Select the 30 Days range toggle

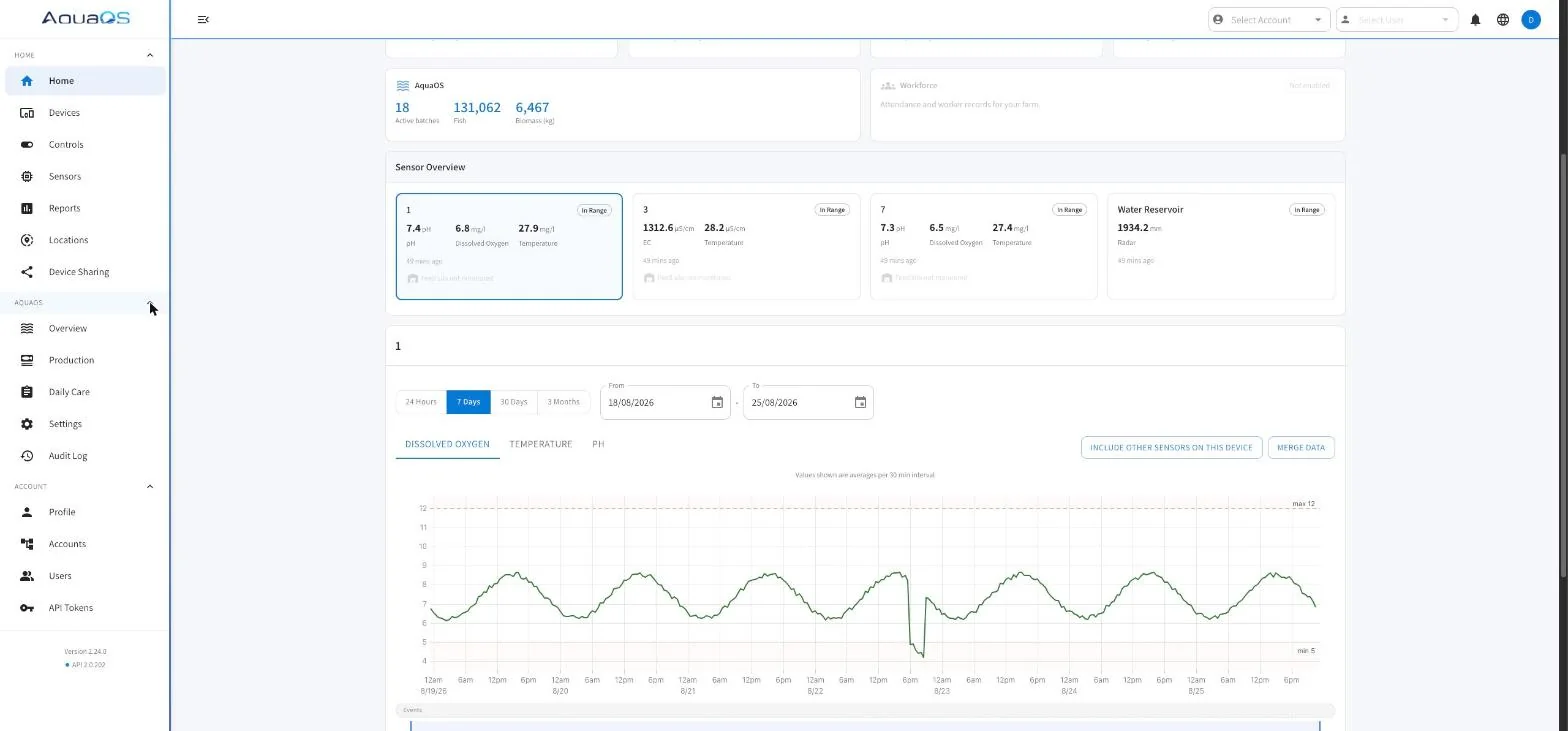514,402
